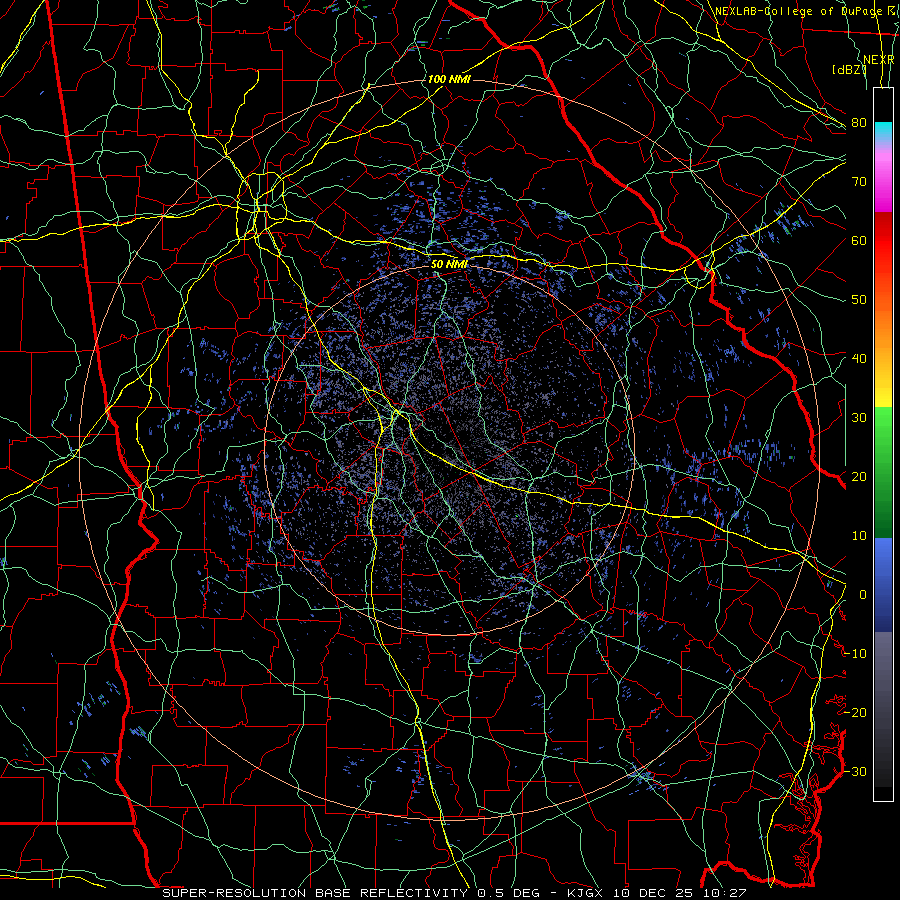The width and height of the screenshot is (900, 900).
Task: Select the 40 value on the dBZ scale
Action: [x=859, y=359]
